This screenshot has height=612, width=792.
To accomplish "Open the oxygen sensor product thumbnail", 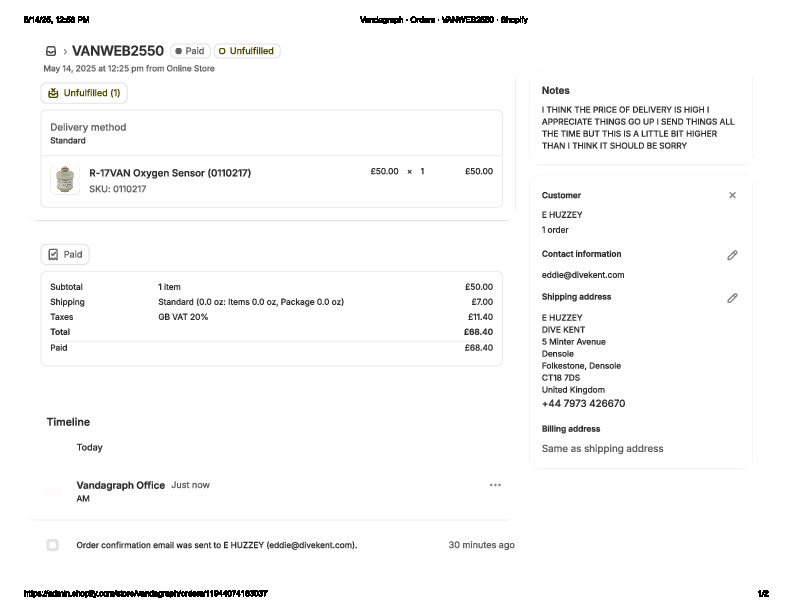I will pyautogui.click(x=65, y=180).
